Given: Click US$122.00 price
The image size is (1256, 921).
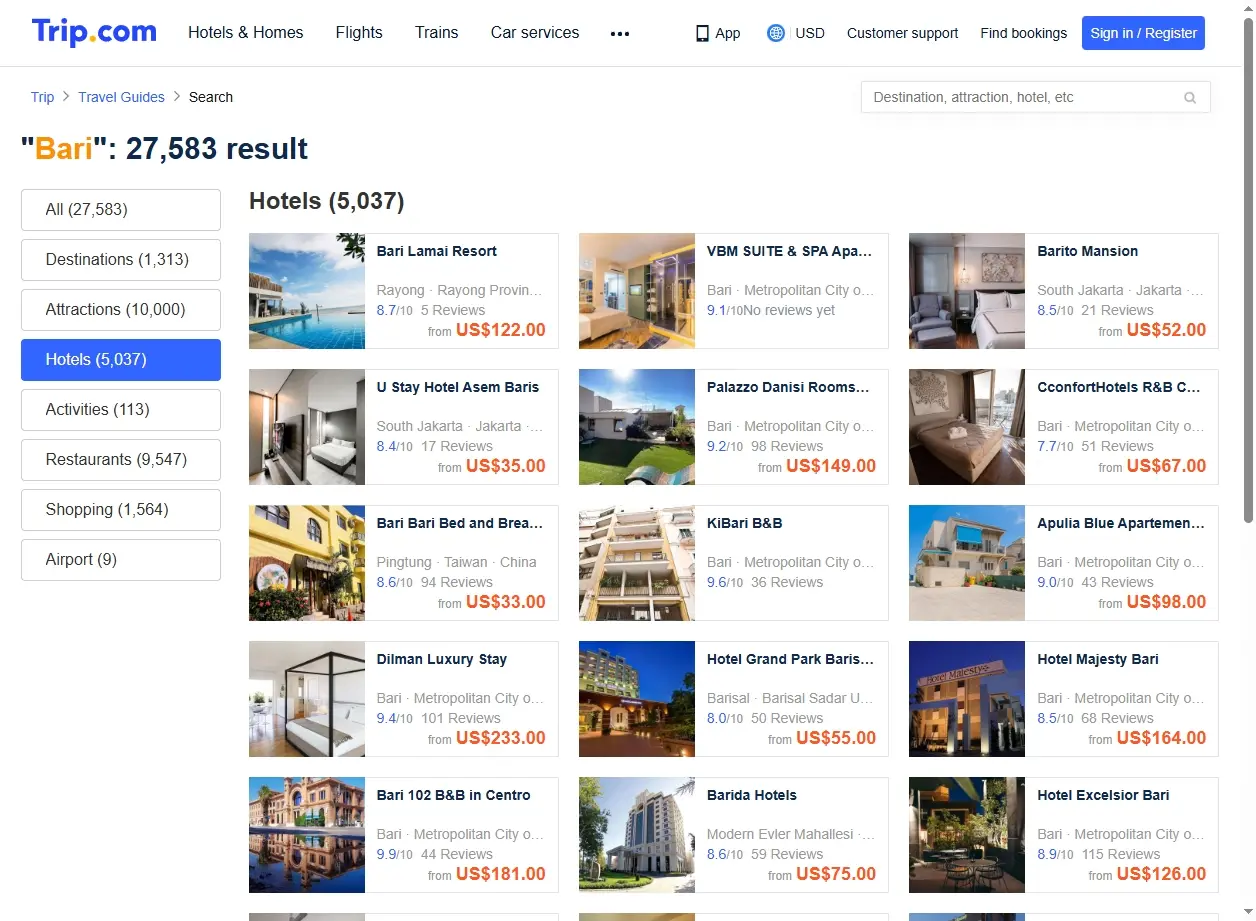Looking at the screenshot, I should click(x=501, y=330).
